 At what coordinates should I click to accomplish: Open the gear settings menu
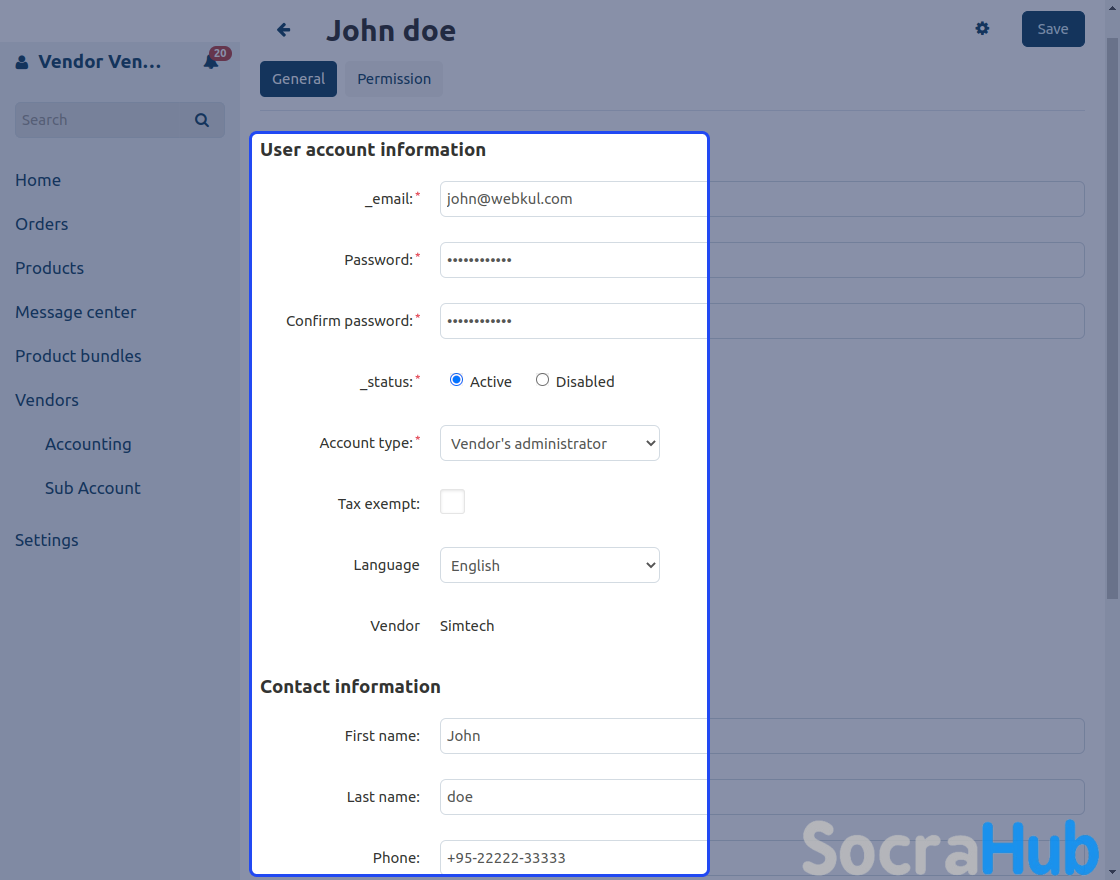coord(982,29)
